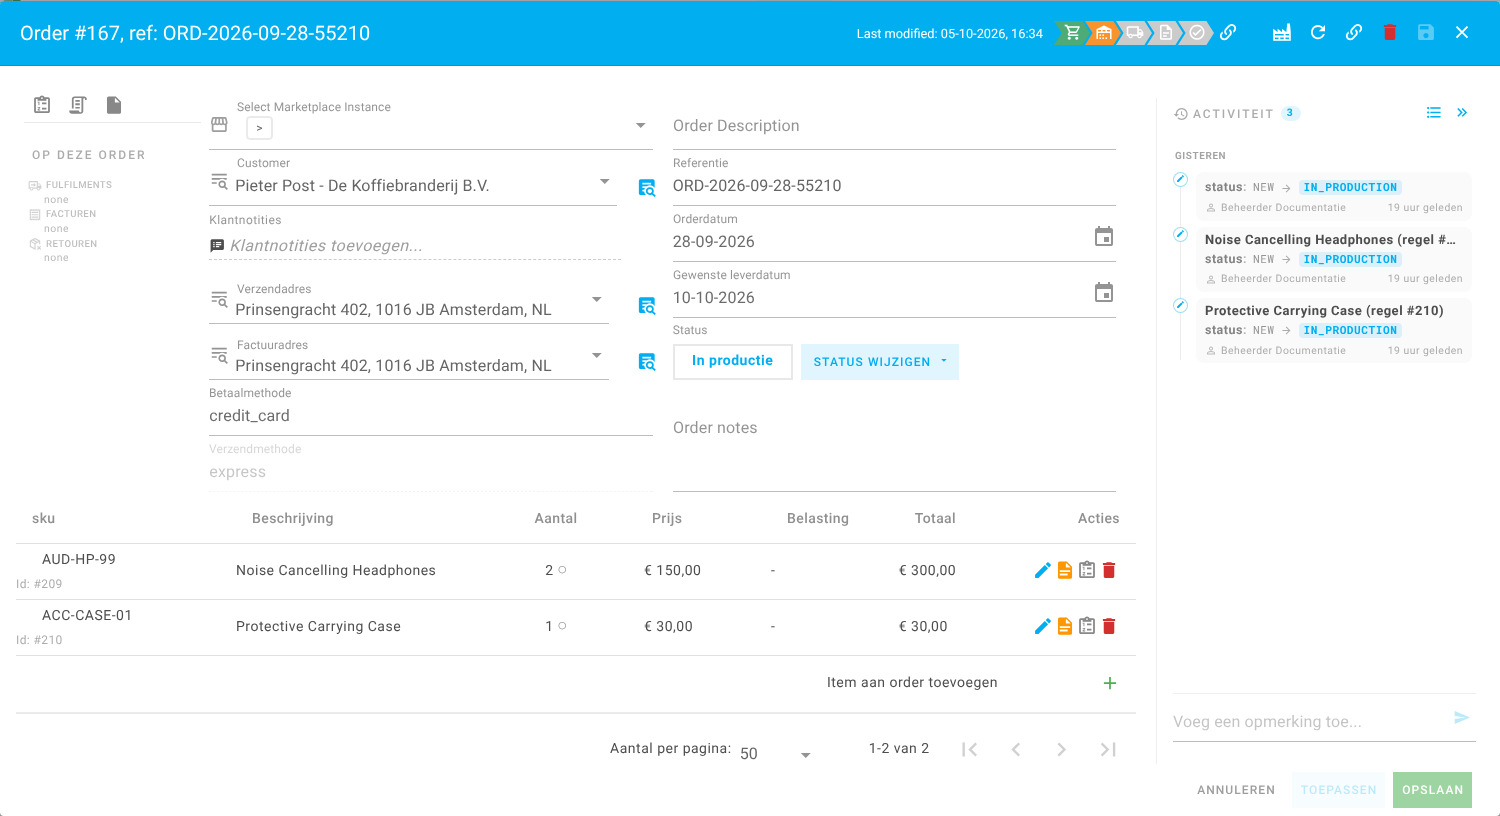The width and height of the screenshot is (1500, 816).
Task: Open the Verzendadres lookup search icon
Action: (x=647, y=306)
